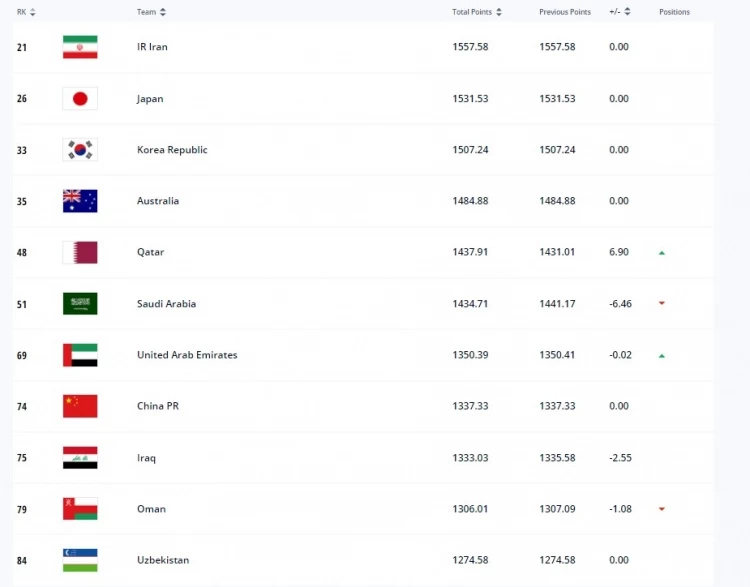The image size is (750, 587).
Task: Open the Uzbekistan team link
Action: (x=163, y=560)
